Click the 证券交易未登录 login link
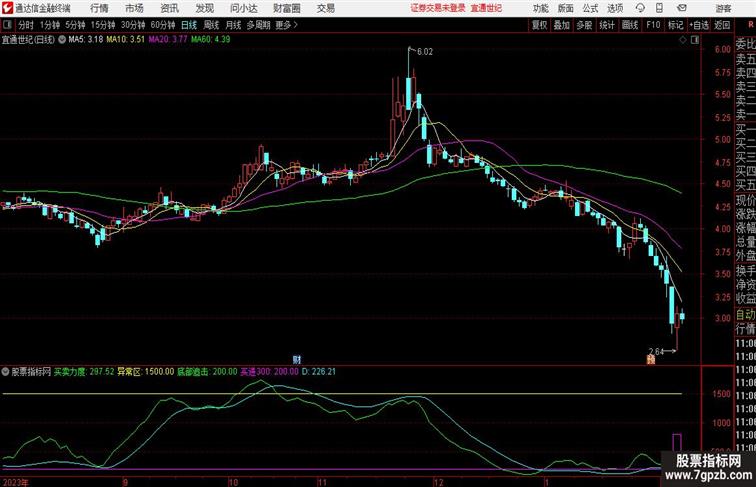756x487 pixels. [438, 8]
